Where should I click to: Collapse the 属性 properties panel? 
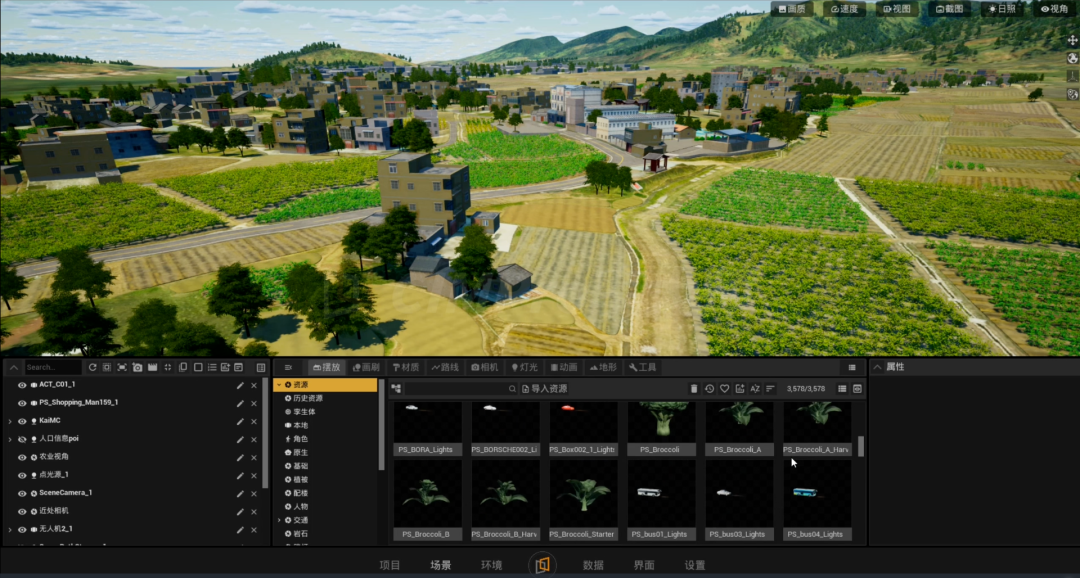[x=878, y=367]
